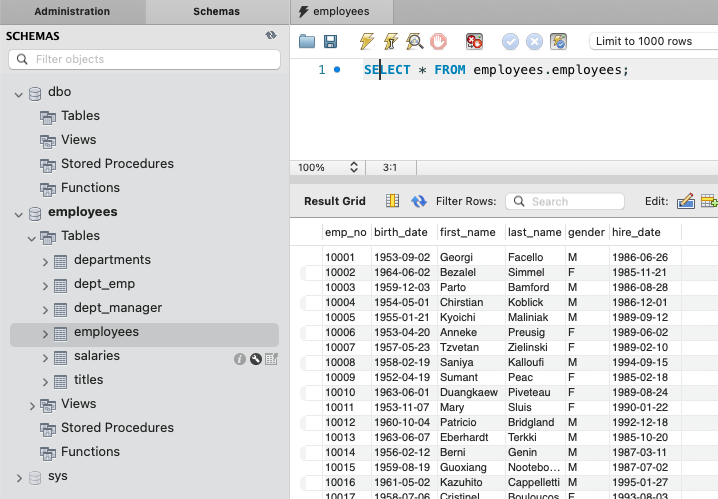Screen dimensions: 718x499
Task: Select Functions under dbo schema
Action: (90, 188)
